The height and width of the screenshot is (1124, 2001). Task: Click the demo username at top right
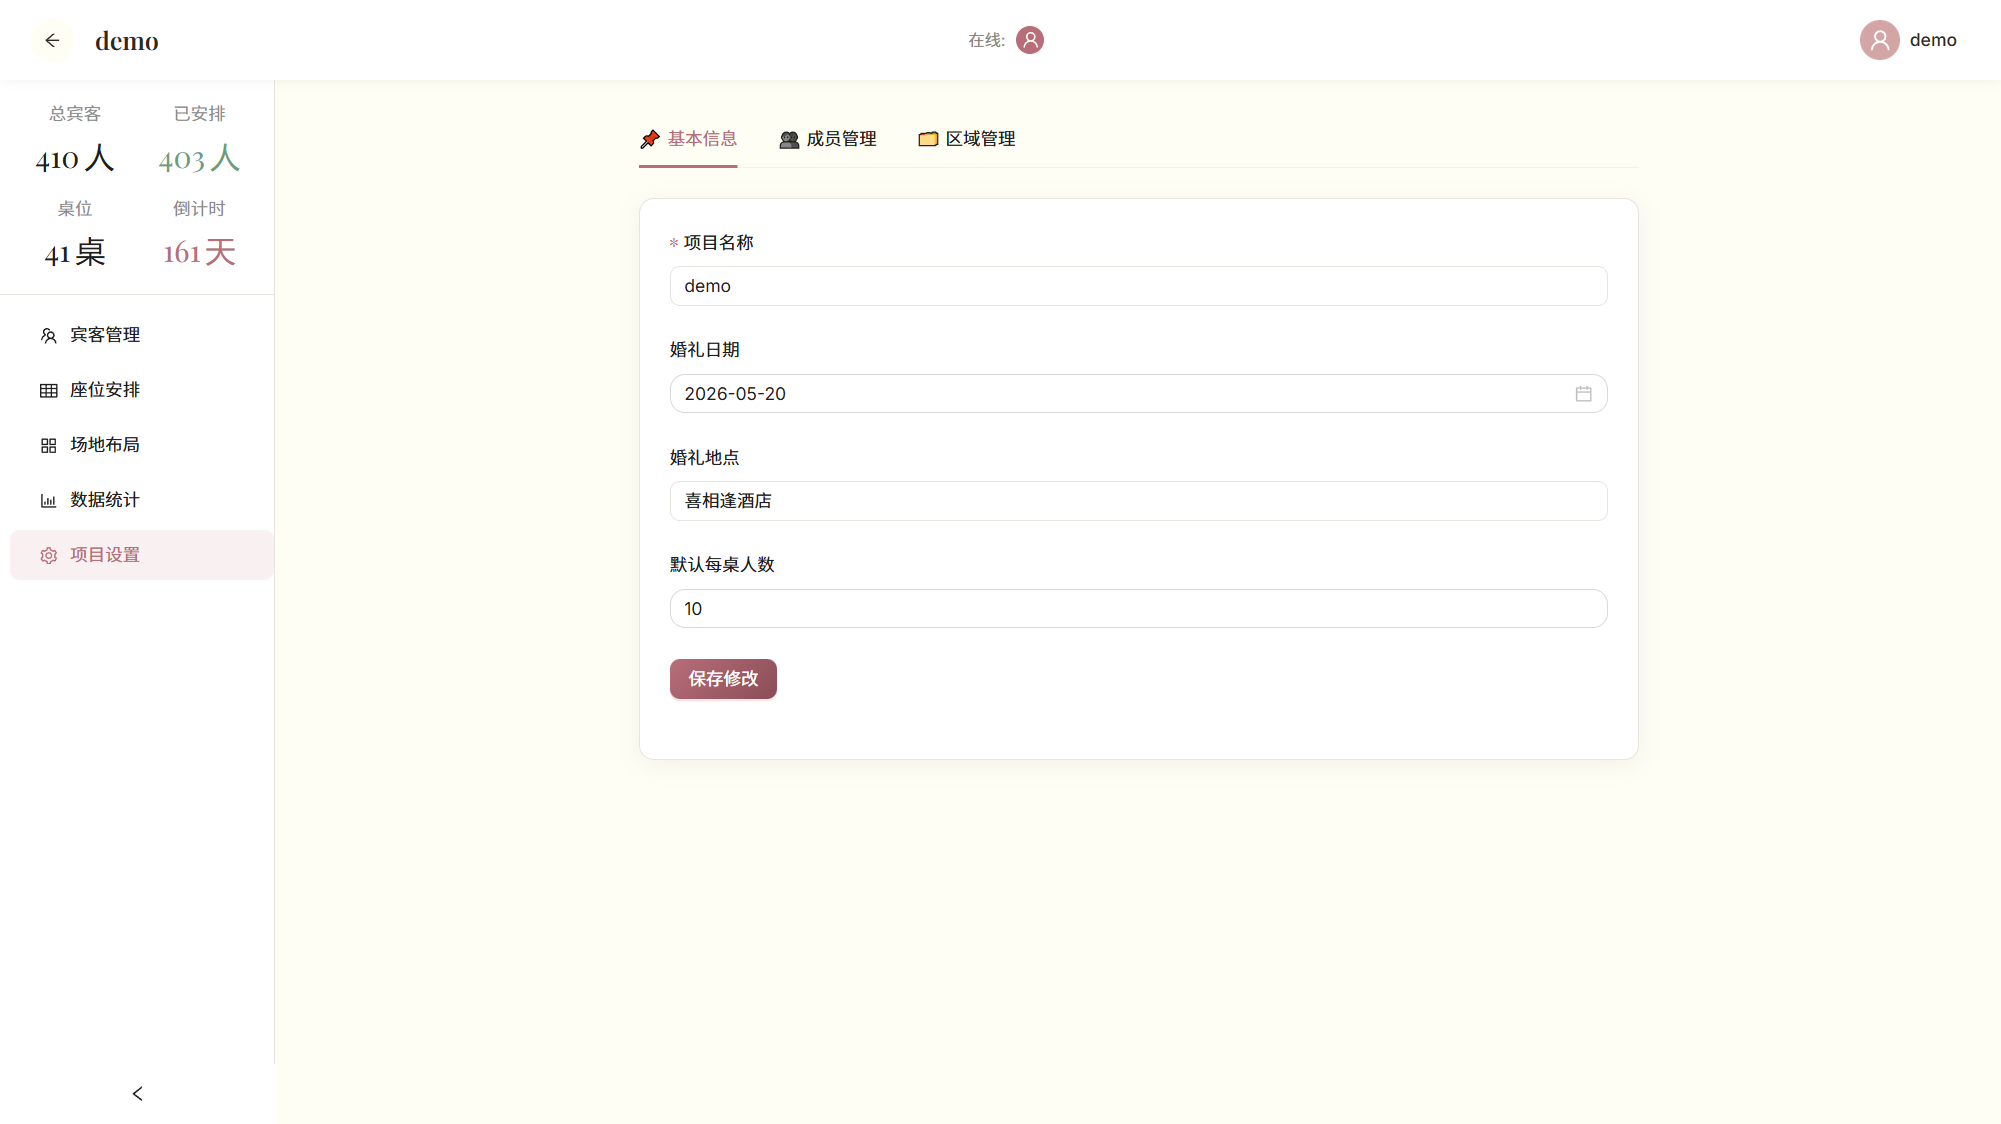coord(1932,40)
